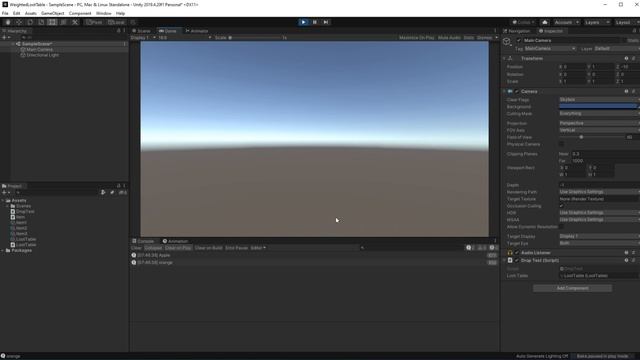Viewport: 640px width, 360px height.
Task: Open the File menu
Action: (x=5, y=13)
